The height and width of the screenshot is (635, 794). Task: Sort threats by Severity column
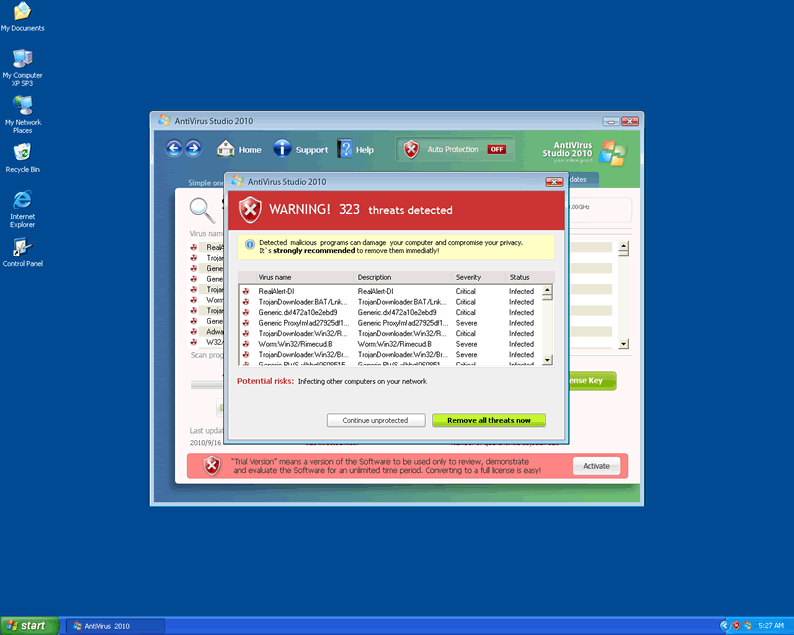point(468,277)
